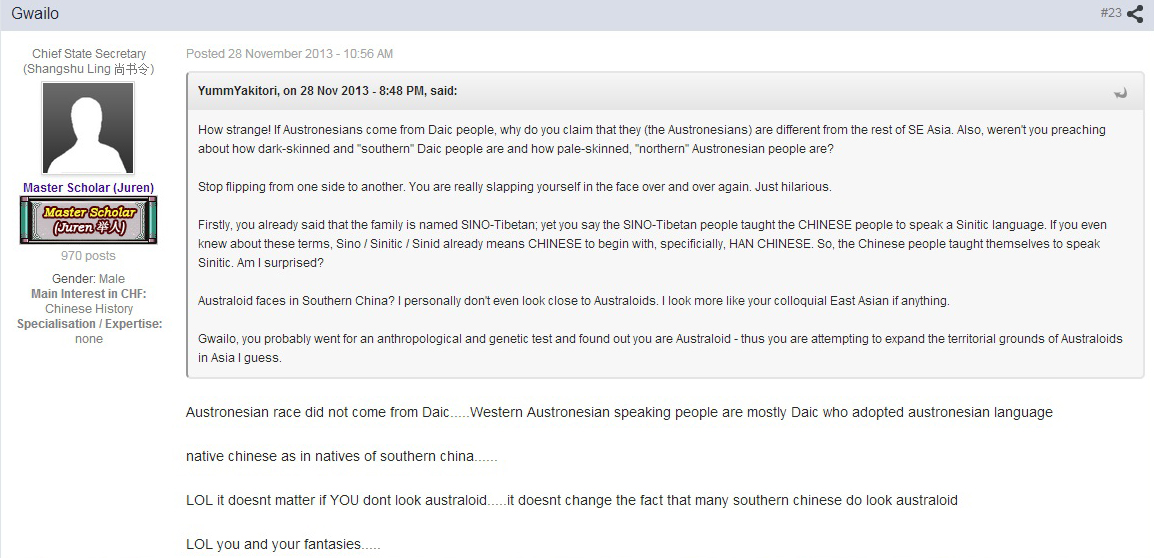Click the Specialisation / Expertise label
This screenshot has width=1154, height=558.
tap(89, 324)
